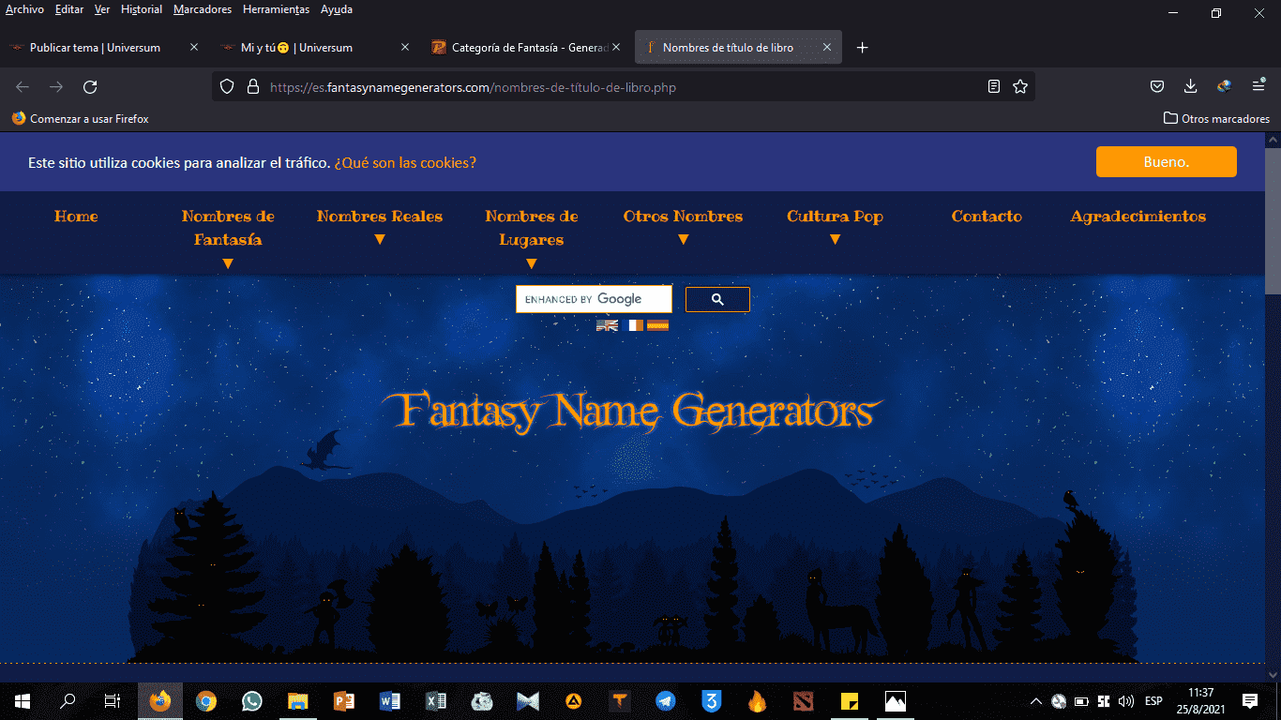This screenshot has height=720, width=1281.
Task: Open WhatsApp from the taskbar
Action: (252, 701)
